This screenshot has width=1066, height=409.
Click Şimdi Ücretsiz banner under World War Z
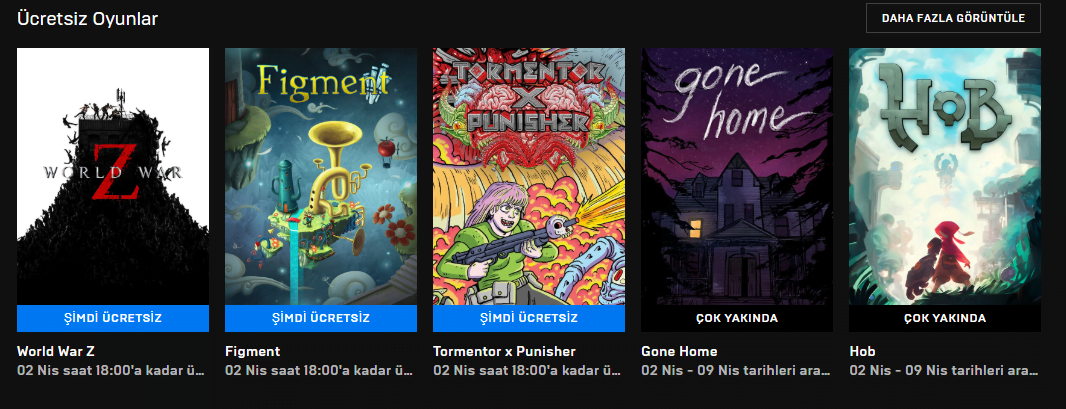(x=113, y=318)
